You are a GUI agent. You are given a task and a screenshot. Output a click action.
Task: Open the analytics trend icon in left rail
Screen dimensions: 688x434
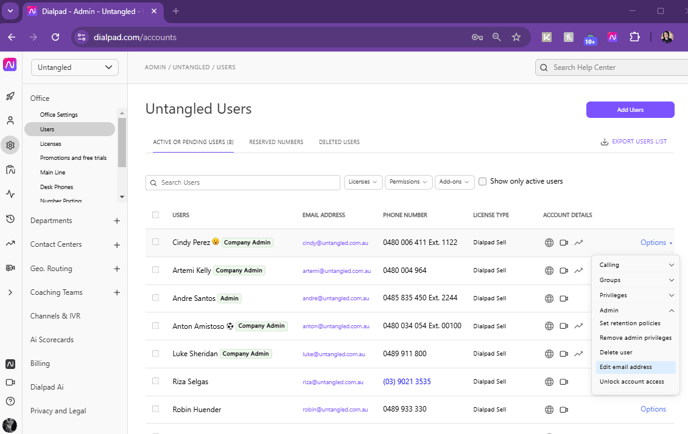coord(10,243)
